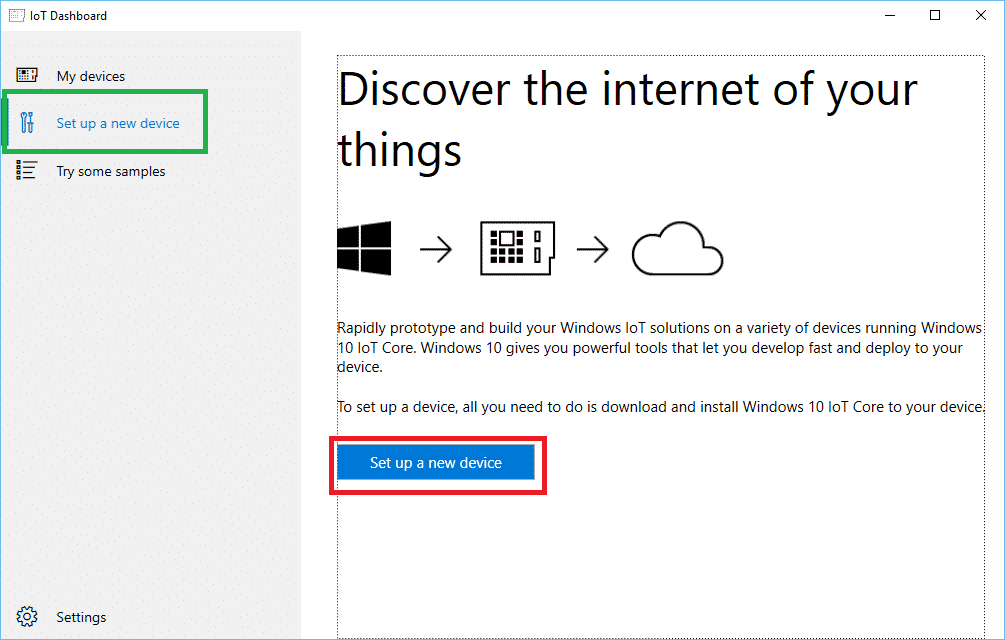
Task: Minimize the IoT Dashboard window
Action: point(889,15)
